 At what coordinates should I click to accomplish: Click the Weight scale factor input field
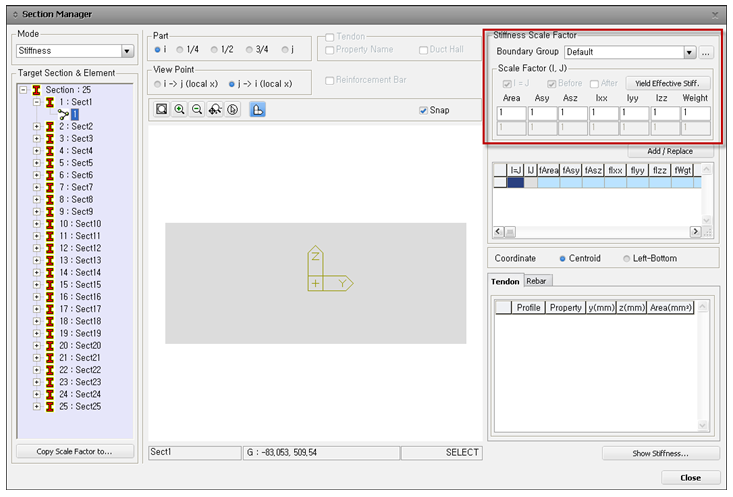coord(696,113)
